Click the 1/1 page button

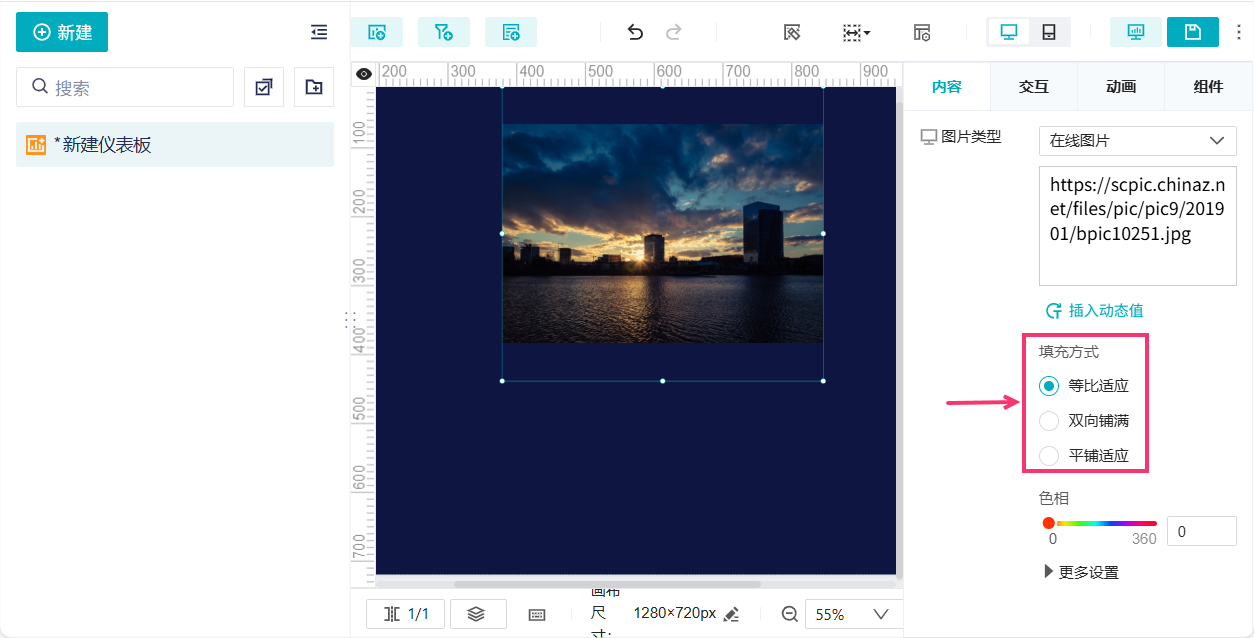point(406,614)
